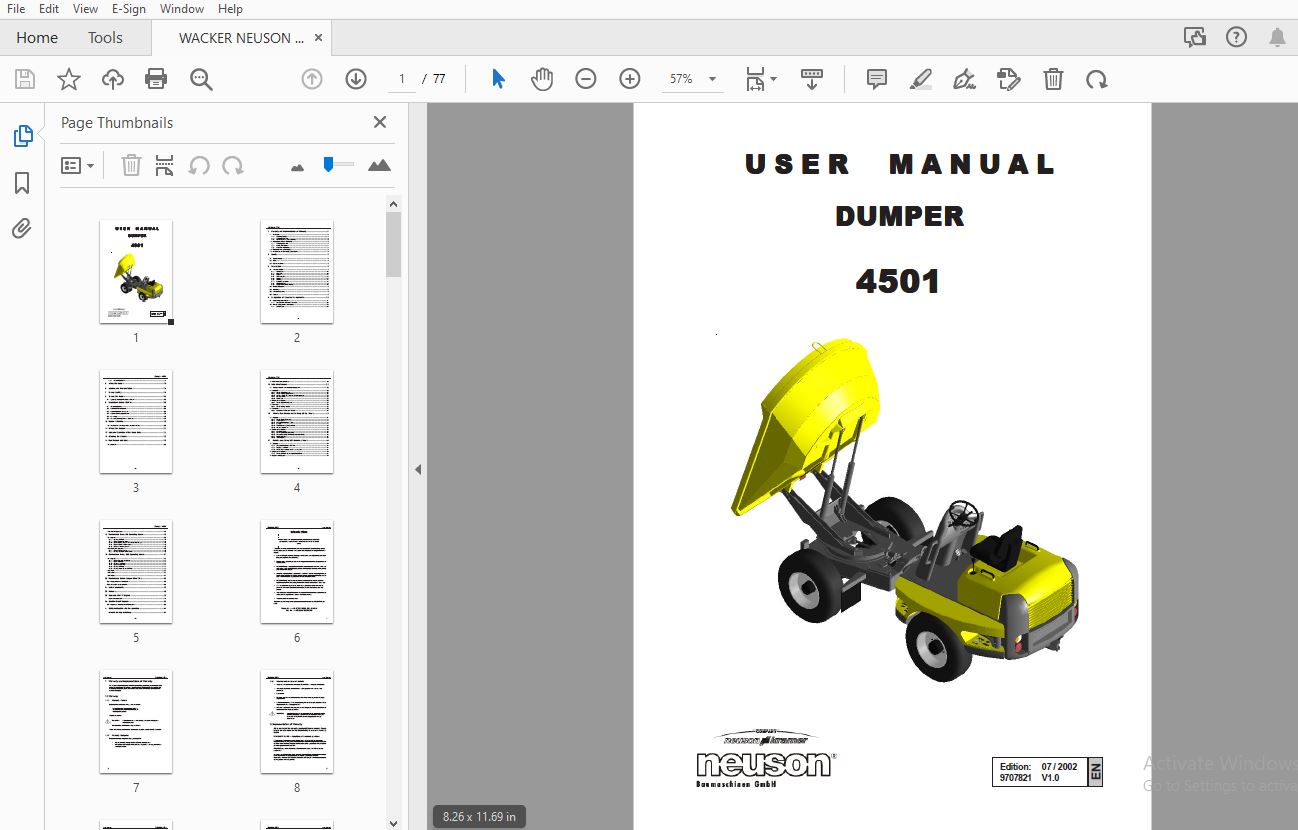1298x830 pixels.
Task: Open the View menu
Action: pos(86,9)
